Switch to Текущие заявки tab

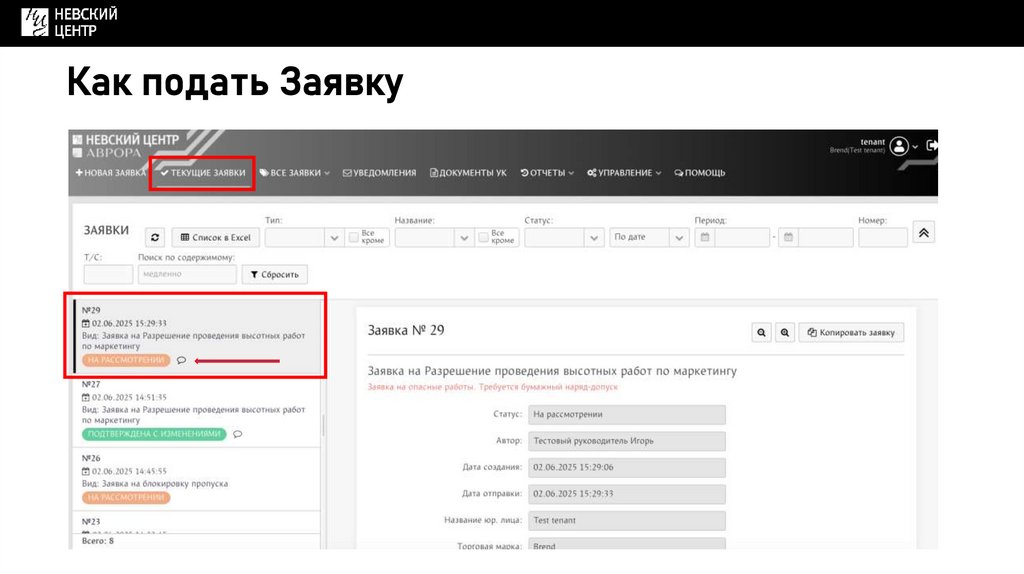(203, 173)
